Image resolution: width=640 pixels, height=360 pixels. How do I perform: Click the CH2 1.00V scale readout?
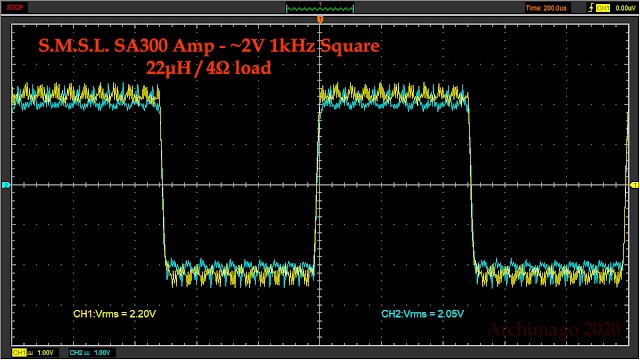click(x=102, y=353)
